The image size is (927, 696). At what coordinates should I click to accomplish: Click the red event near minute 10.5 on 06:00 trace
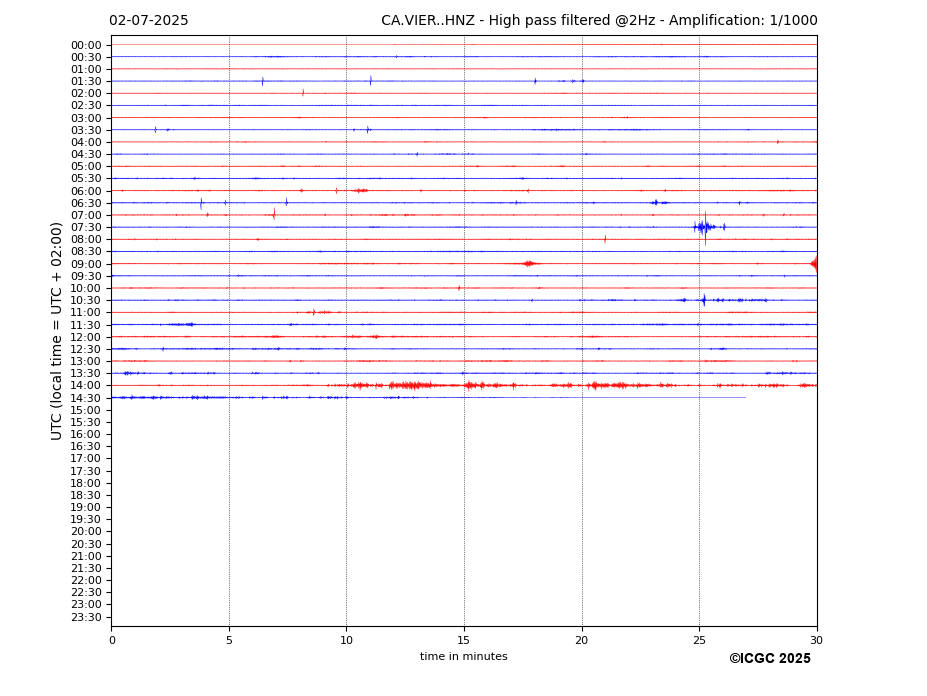pos(359,190)
